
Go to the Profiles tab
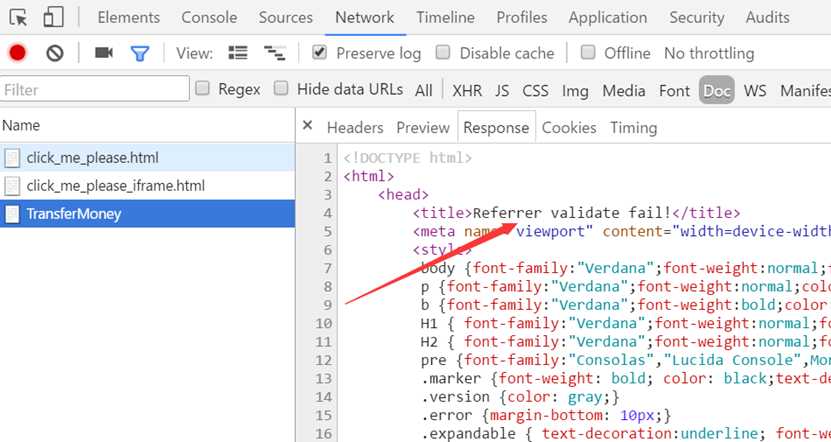pyautogui.click(x=521, y=17)
